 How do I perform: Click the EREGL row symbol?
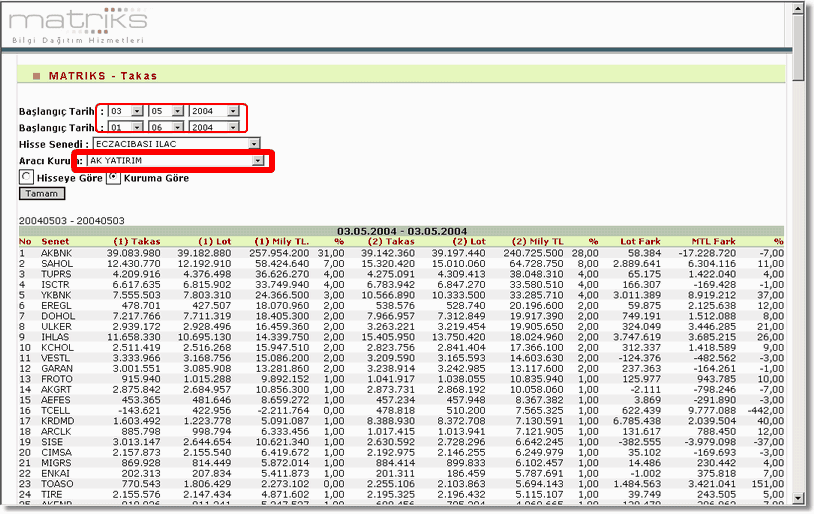pos(56,306)
